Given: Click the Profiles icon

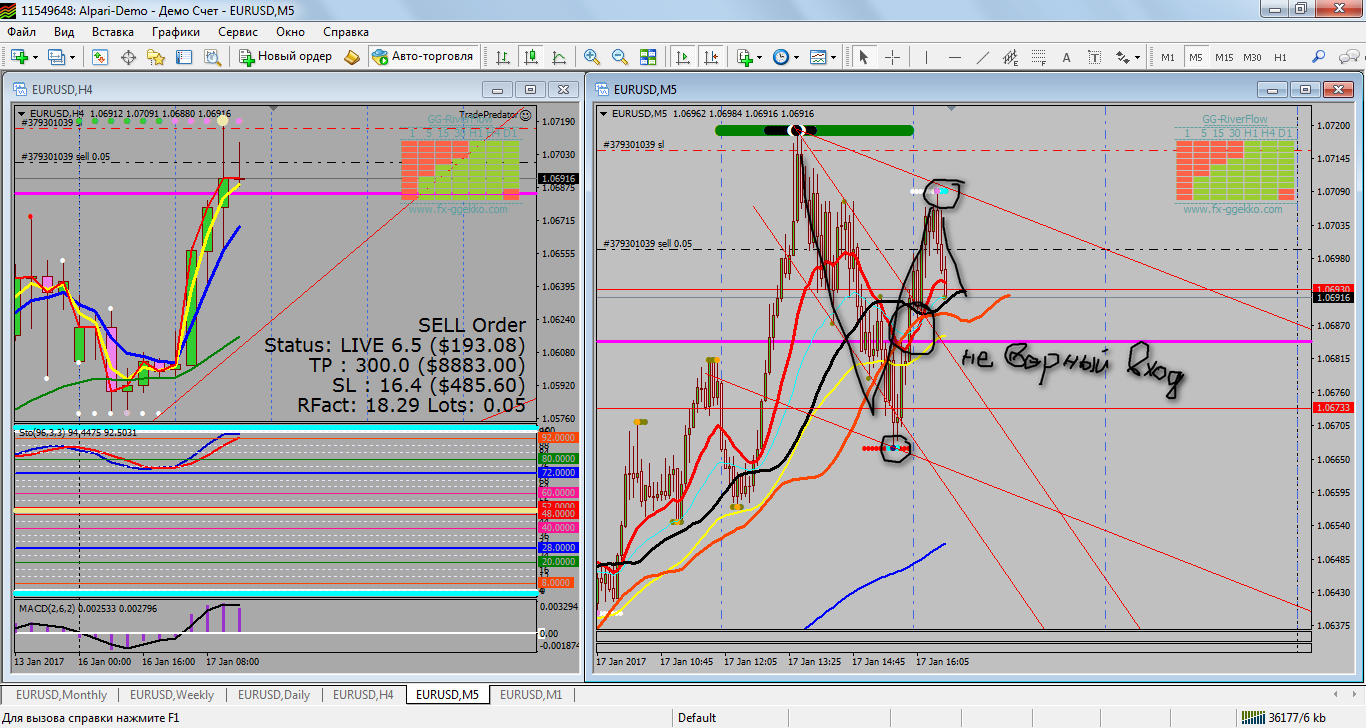Looking at the screenshot, I should point(57,57).
